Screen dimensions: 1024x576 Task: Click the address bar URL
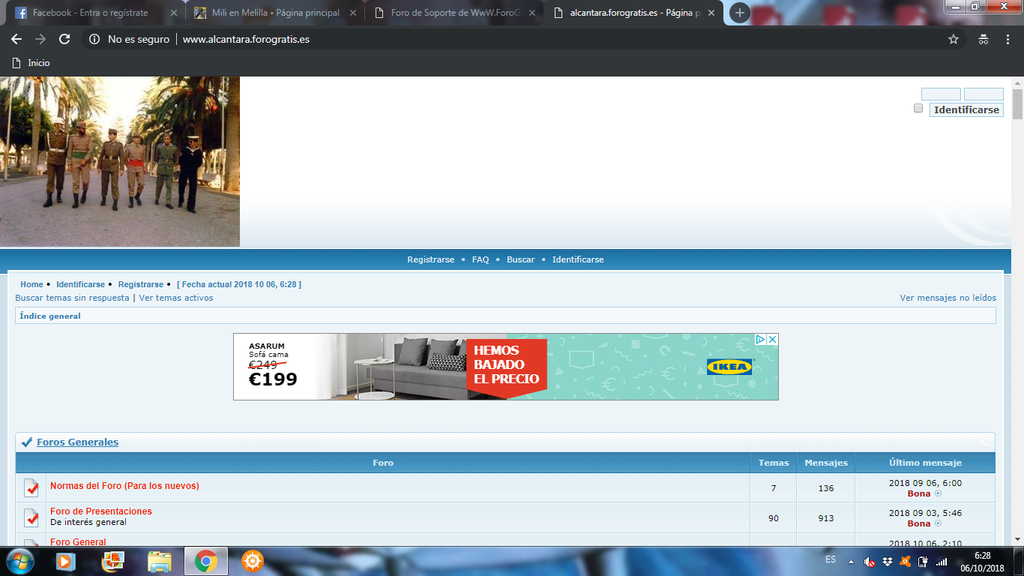[246, 39]
